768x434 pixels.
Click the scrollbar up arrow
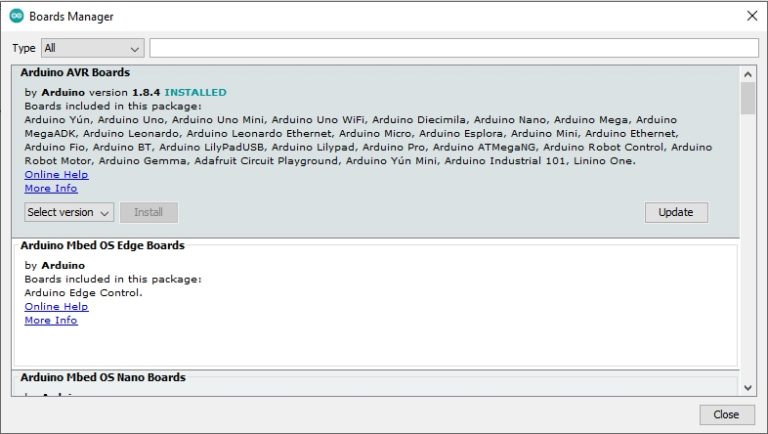pyautogui.click(x=748, y=74)
